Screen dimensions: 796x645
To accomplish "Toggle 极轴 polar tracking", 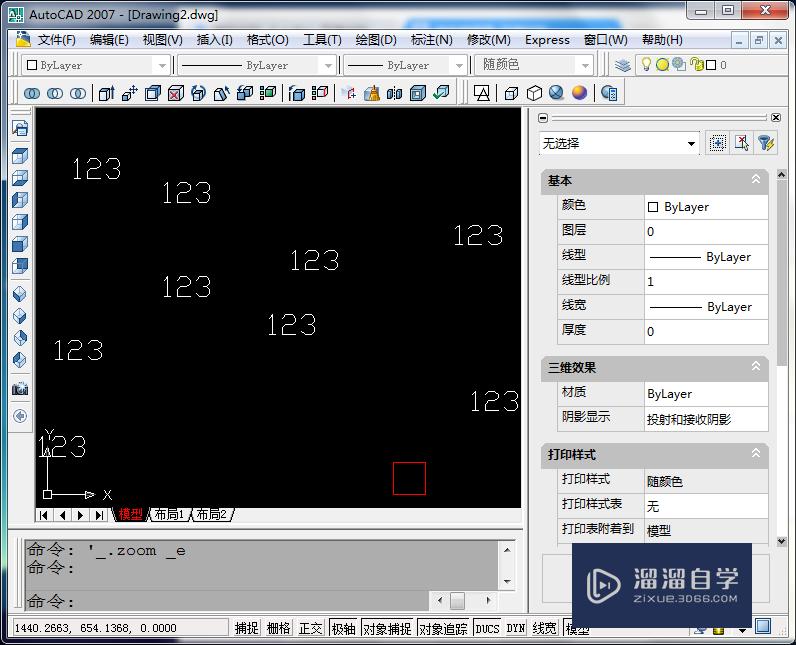I will click(x=343, y=628).
